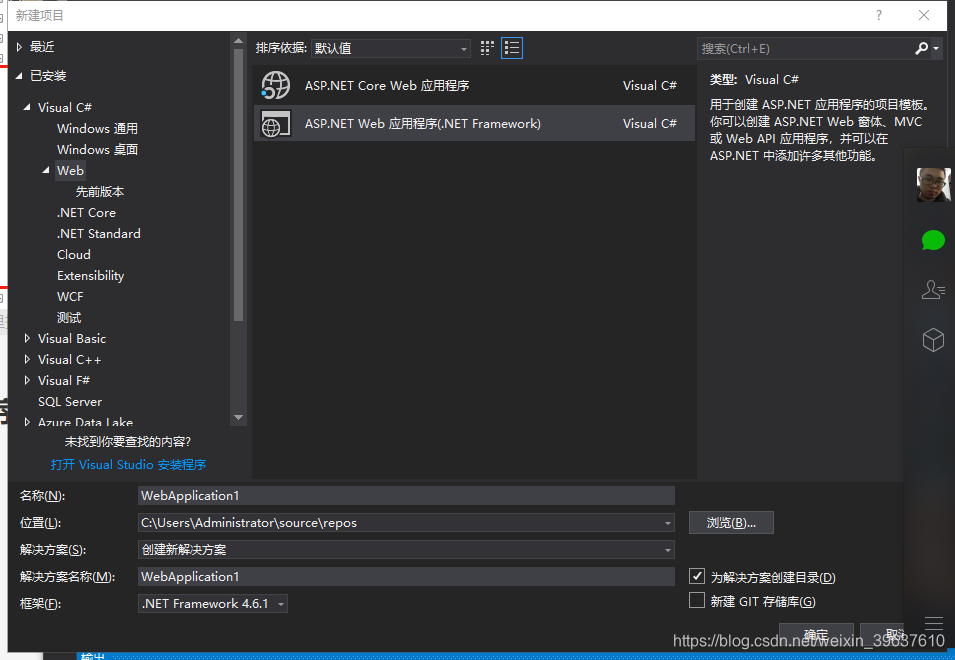
Task: Select ASP.NET Web 应用程序(.NET Framework) template
Action: (x=474, y=124)
